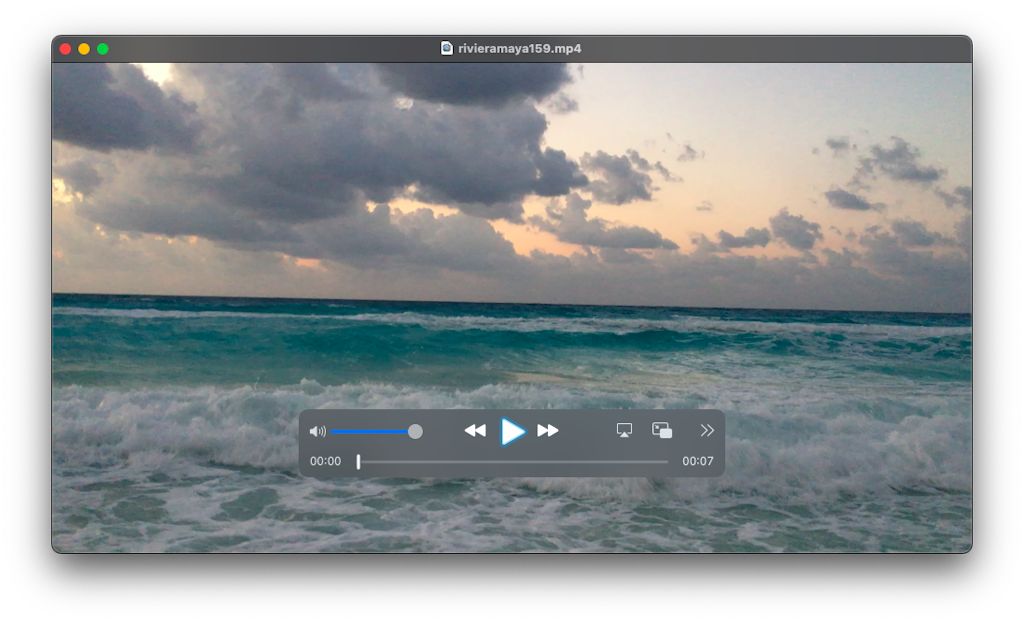Screen dimensions: 1024x622
Task: Click the timeline playhead marker
Action: point(358,462)
